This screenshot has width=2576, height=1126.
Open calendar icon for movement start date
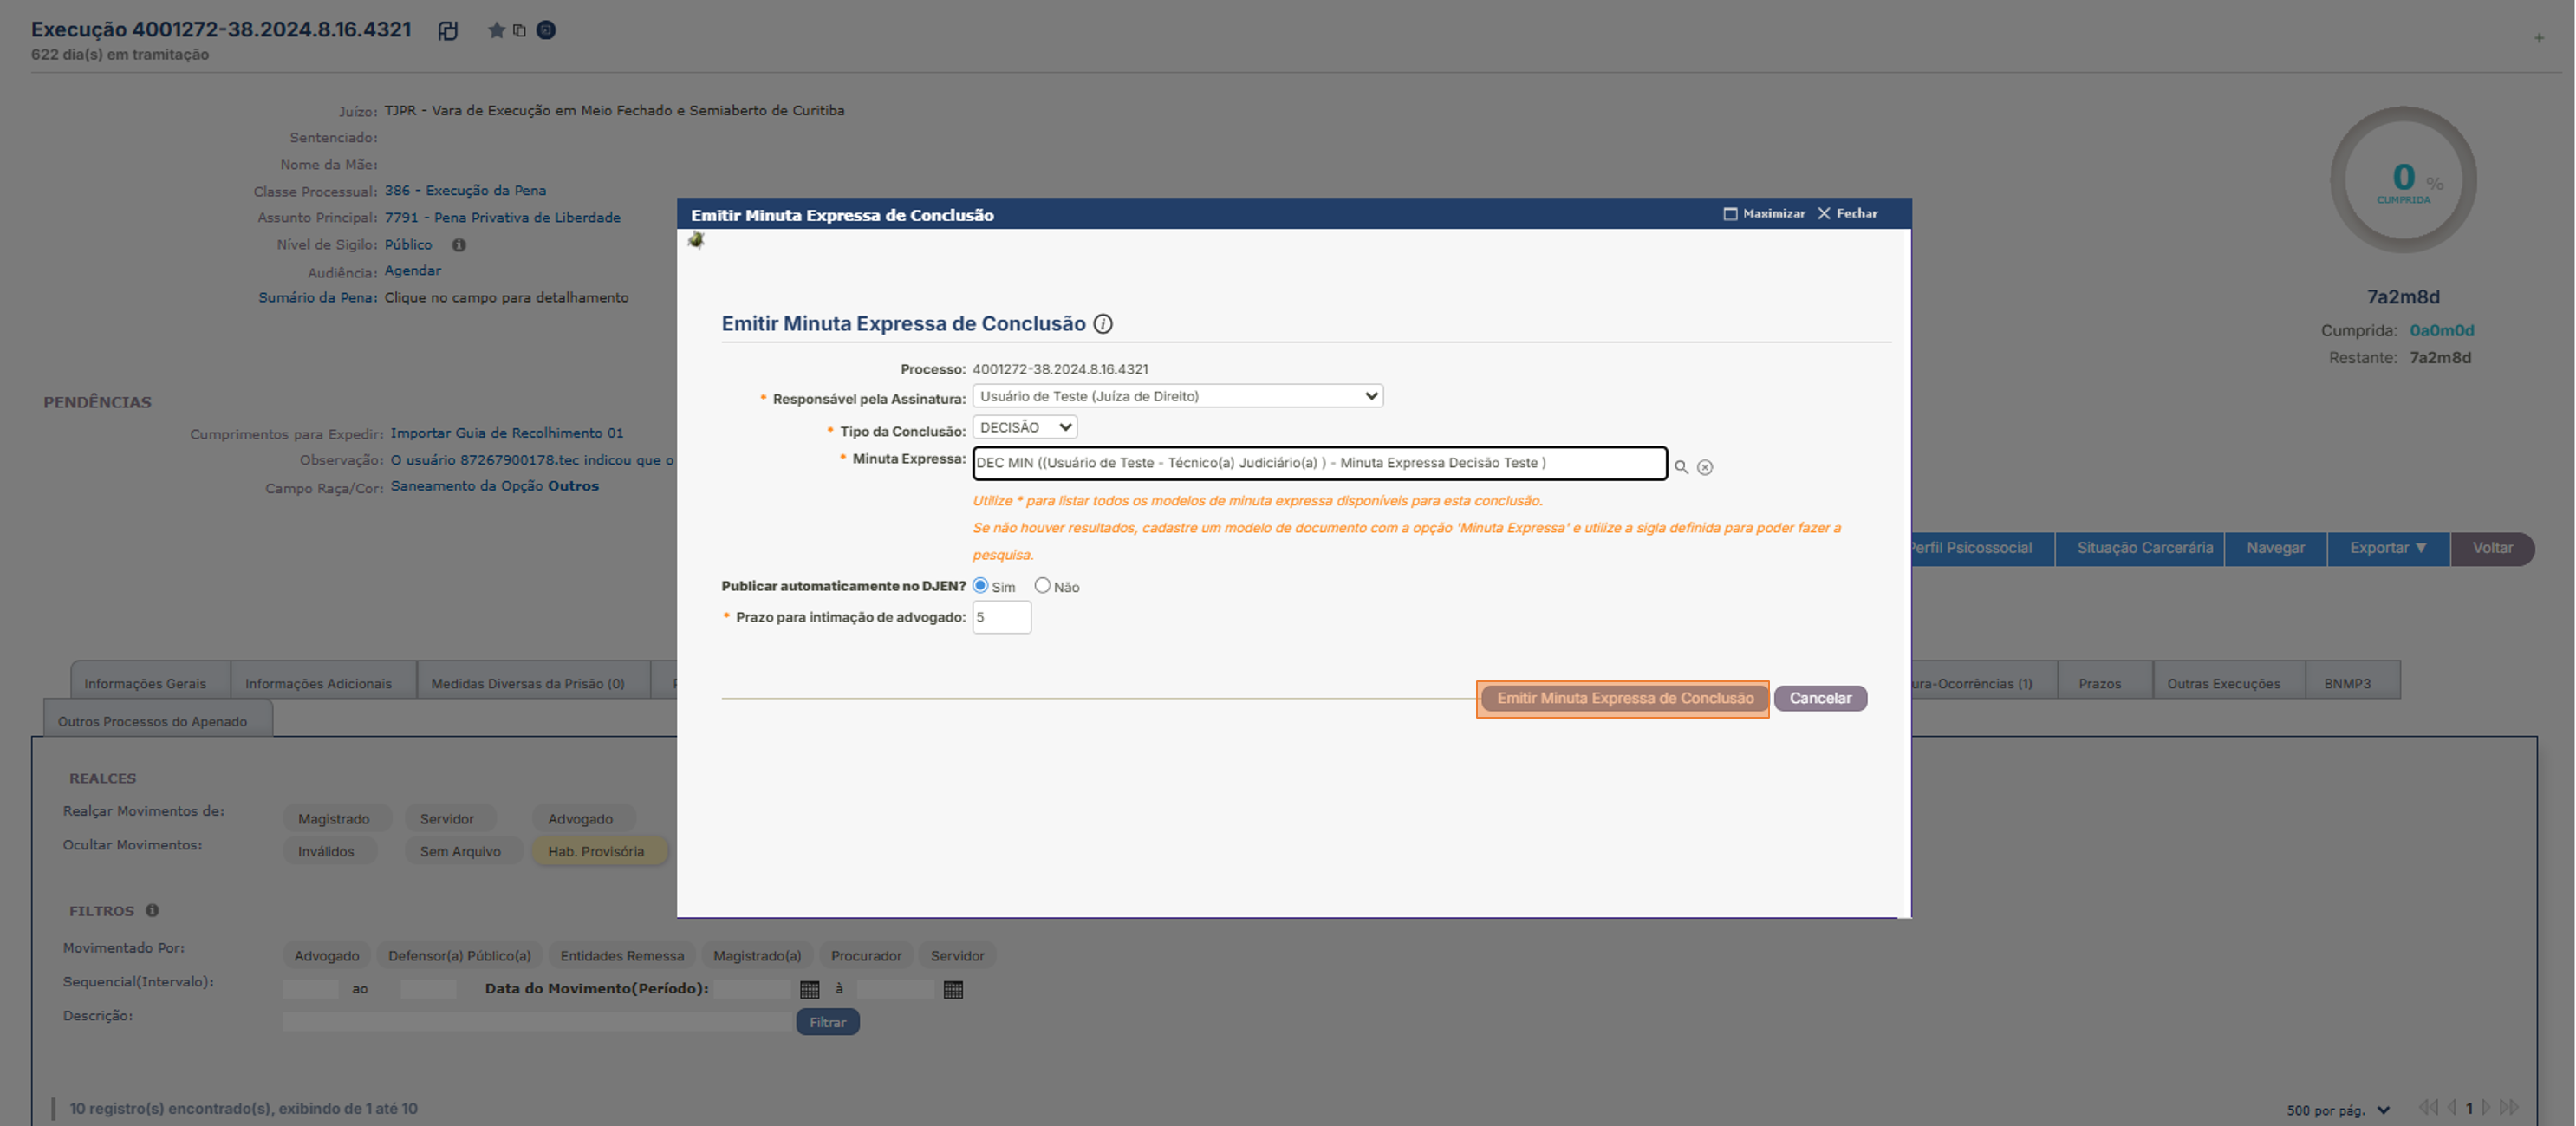pyautogui.click(x=809, y=989)
